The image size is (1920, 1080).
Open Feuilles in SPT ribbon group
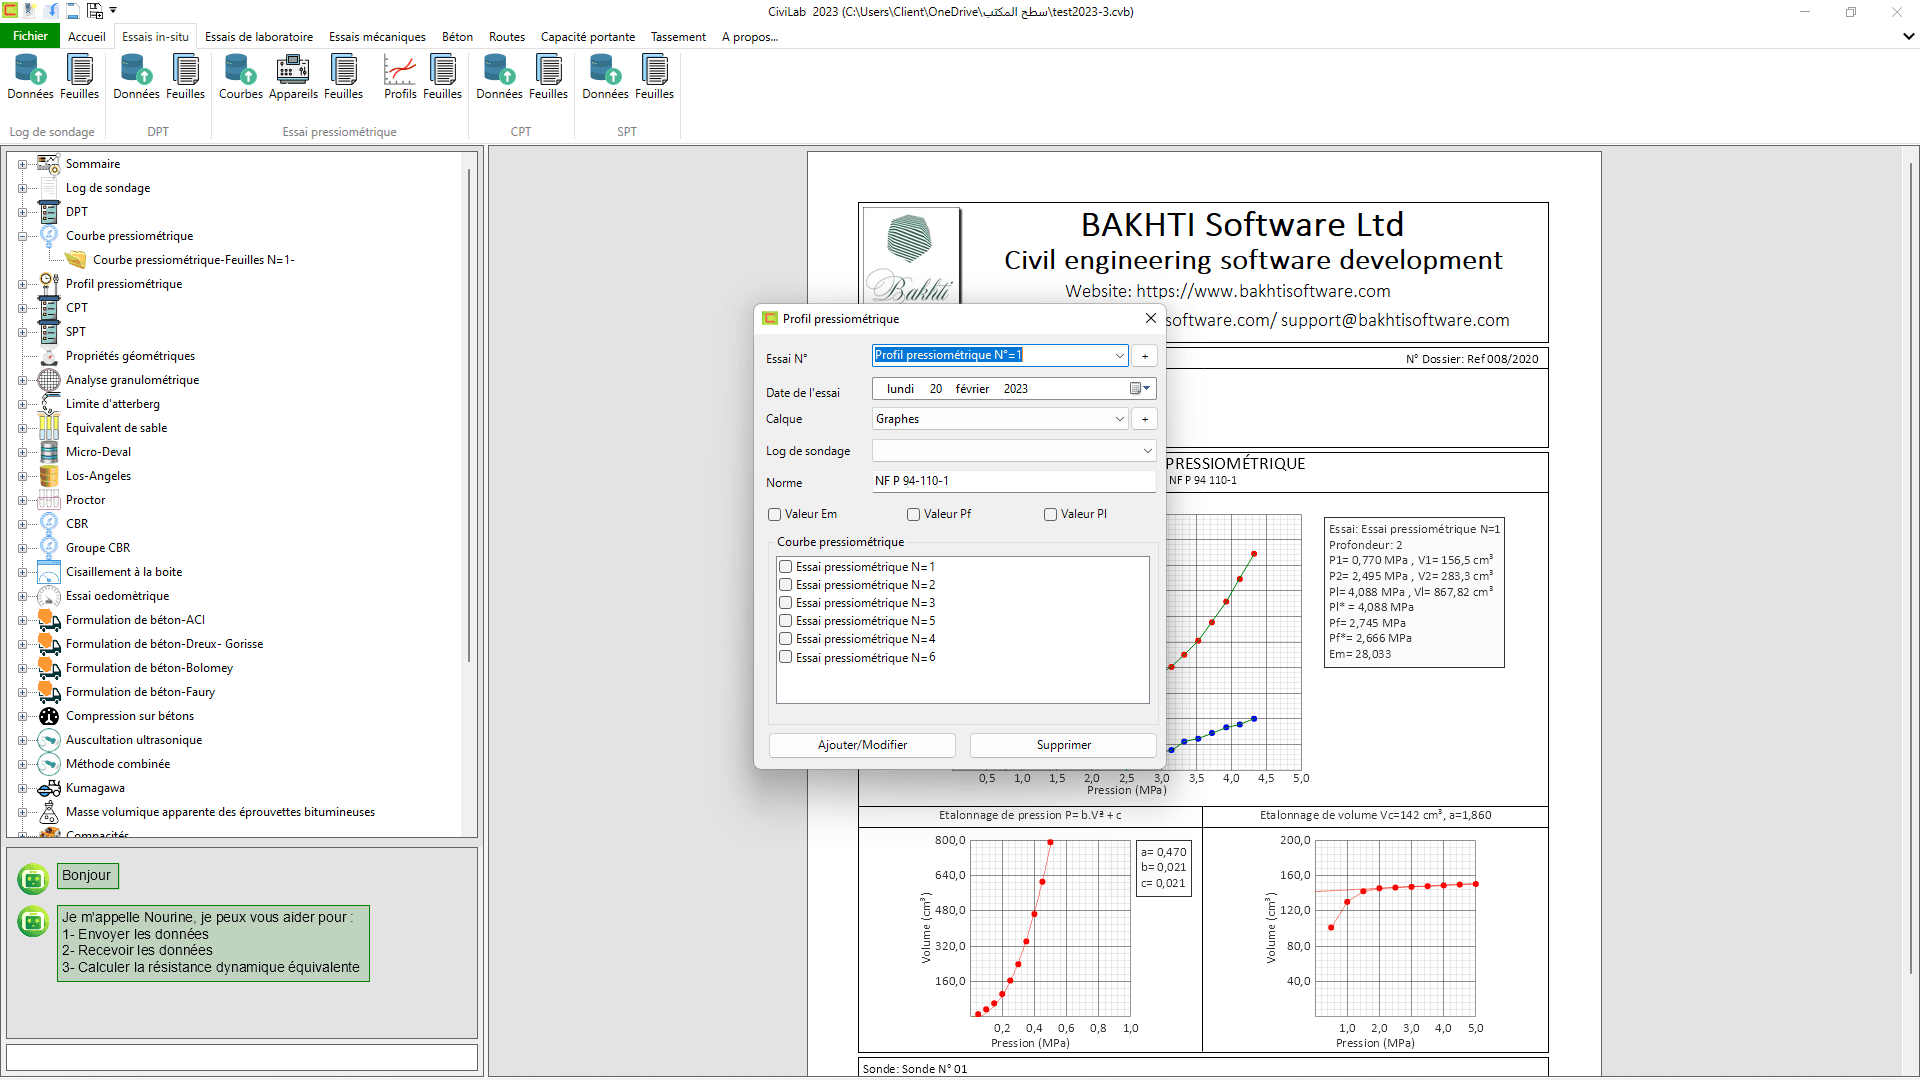(654, 77)
